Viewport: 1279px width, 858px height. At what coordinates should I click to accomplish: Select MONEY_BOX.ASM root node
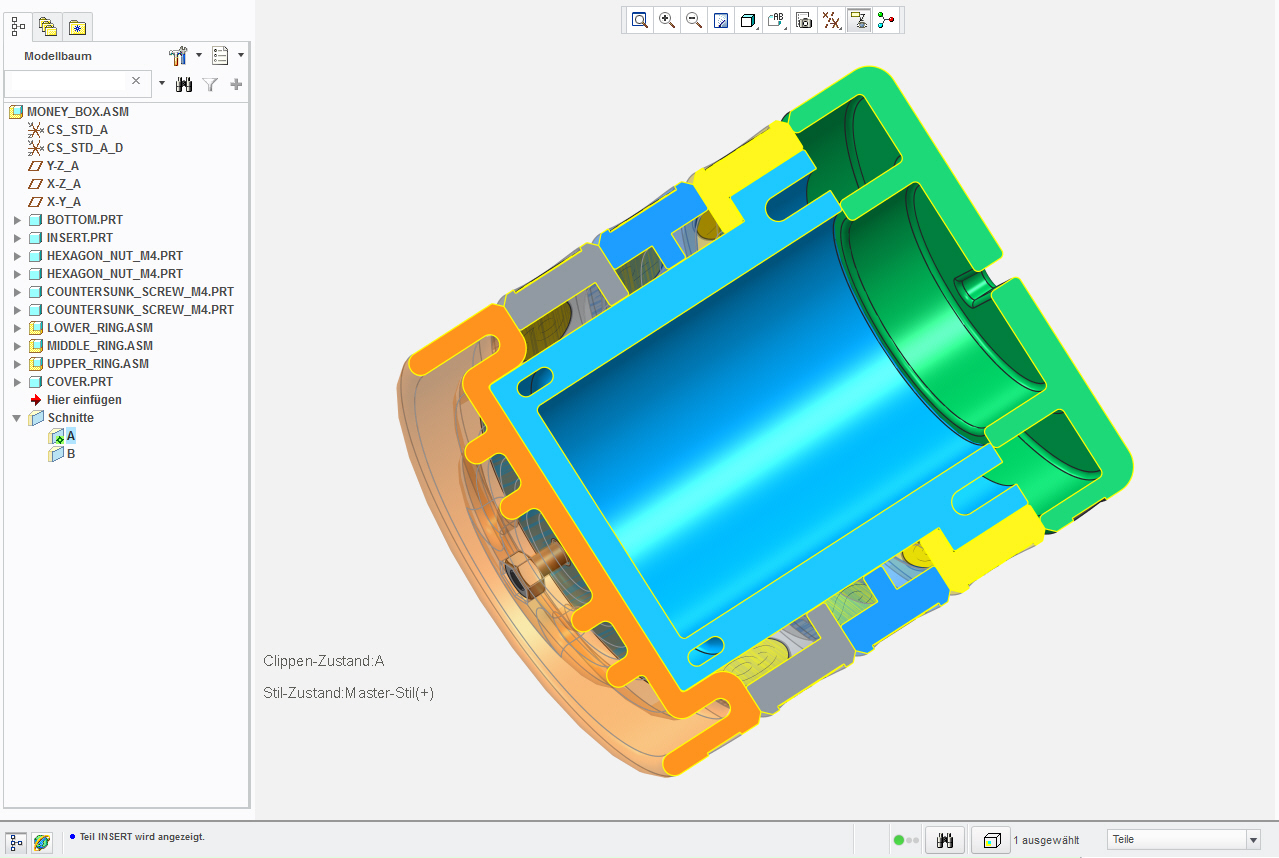78,112
